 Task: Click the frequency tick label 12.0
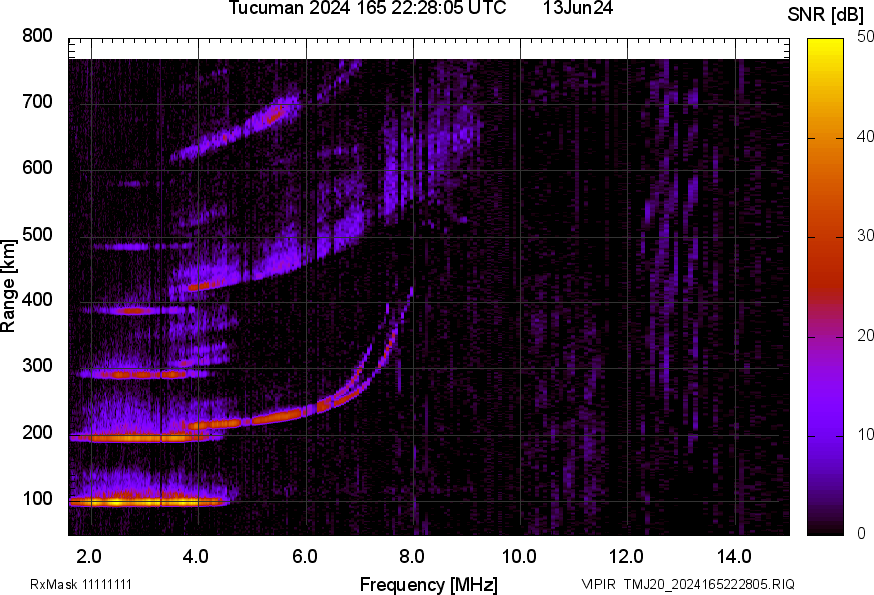pos(627,557)
